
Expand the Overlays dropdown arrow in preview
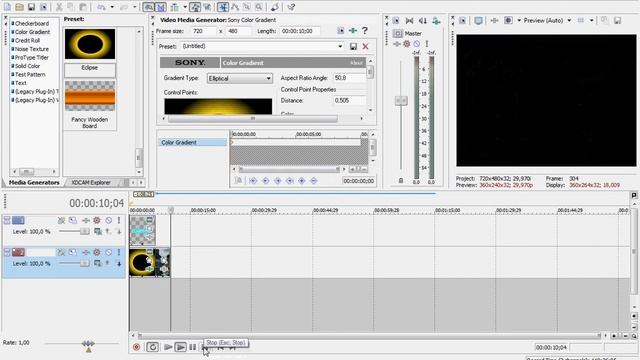click(x=591, y=20)
